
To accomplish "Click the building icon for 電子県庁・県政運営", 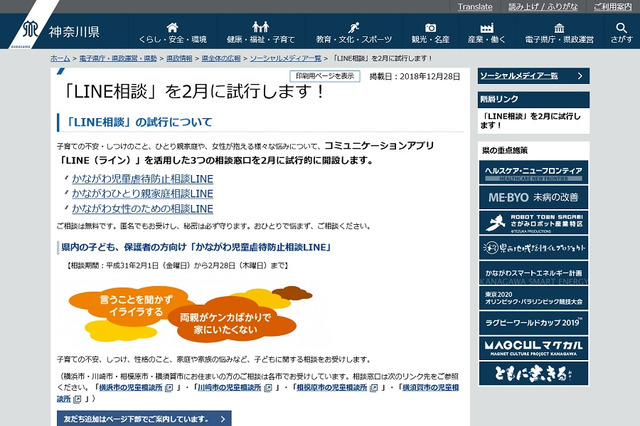I will [x=559, y=28].
